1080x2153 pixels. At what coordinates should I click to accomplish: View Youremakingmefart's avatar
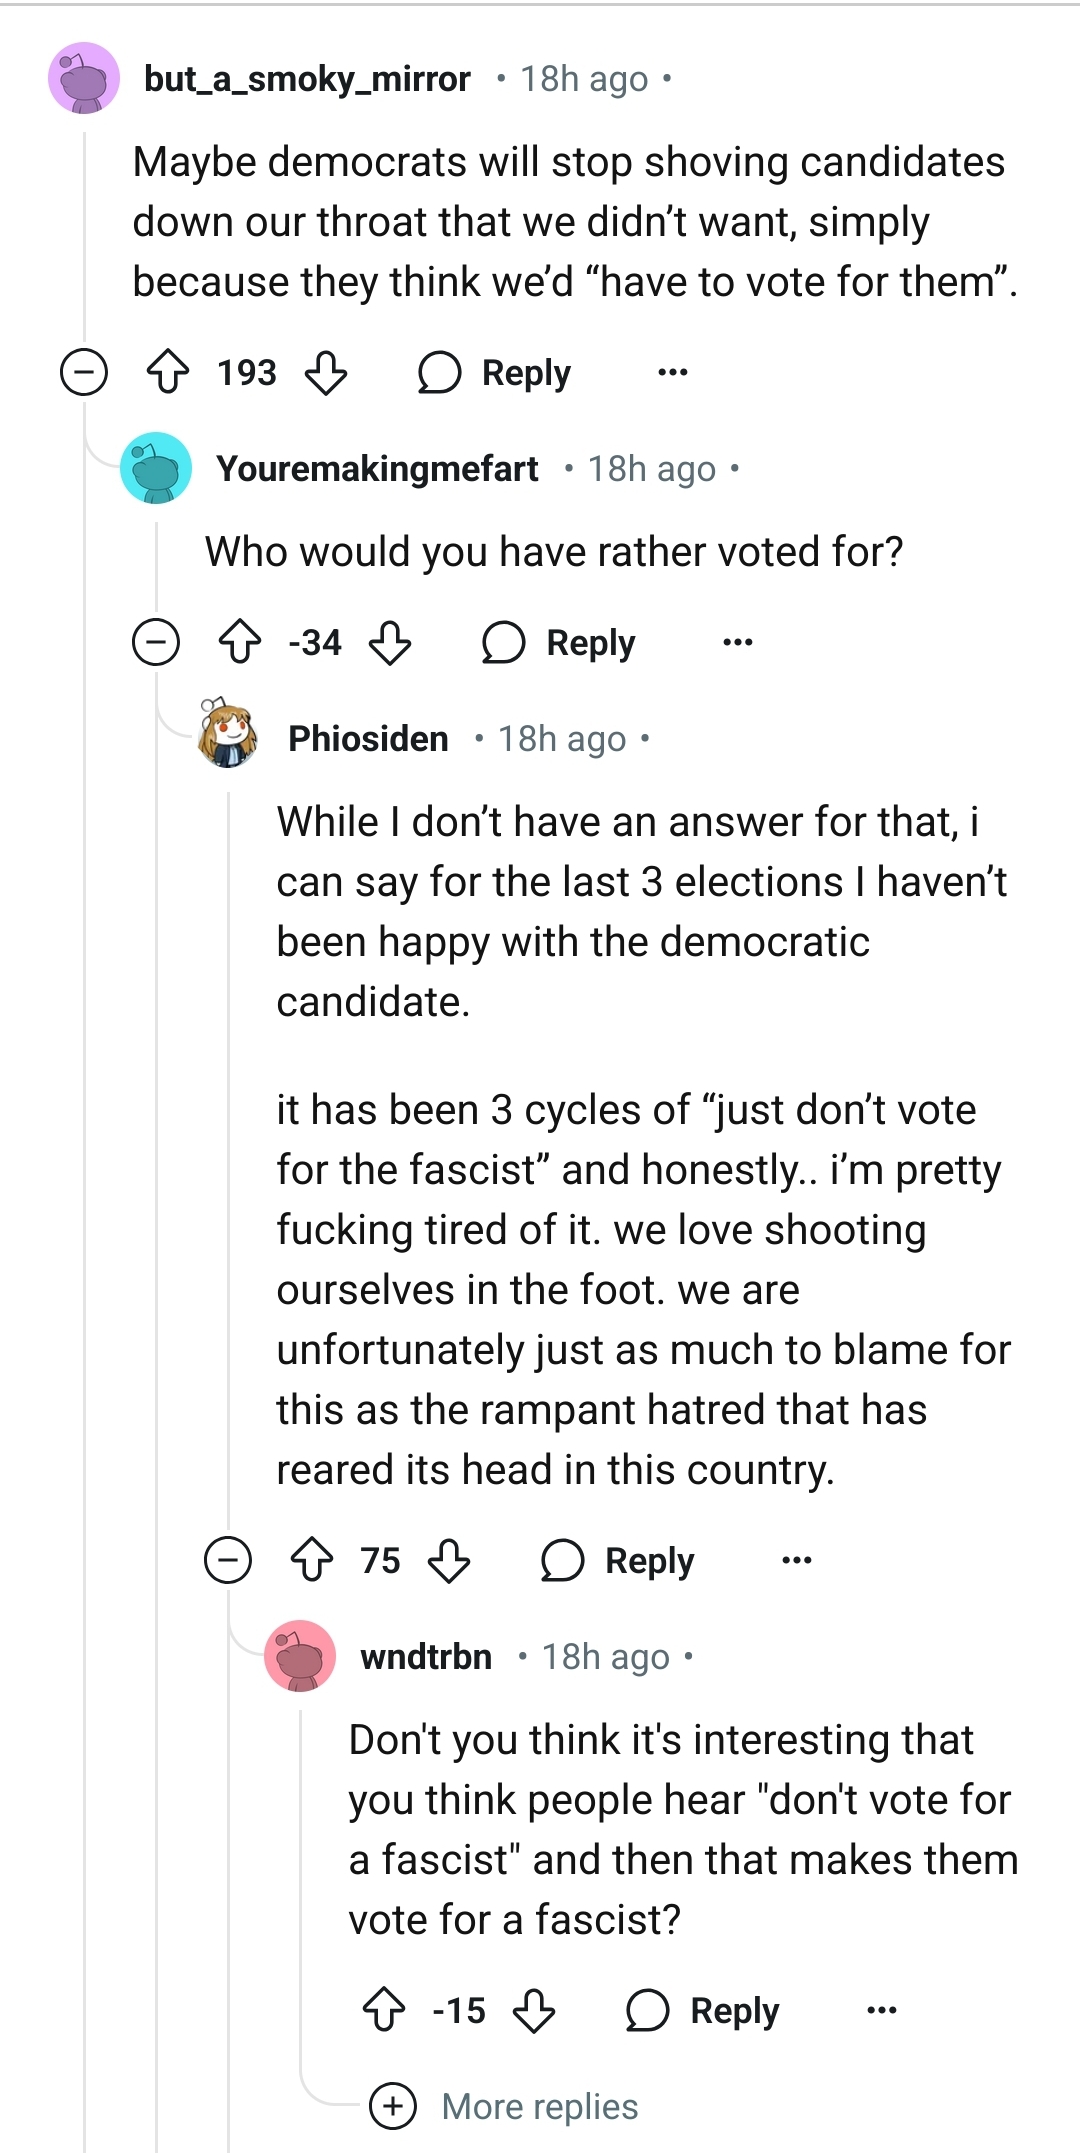pyautogui.click(x=156, y=468)
